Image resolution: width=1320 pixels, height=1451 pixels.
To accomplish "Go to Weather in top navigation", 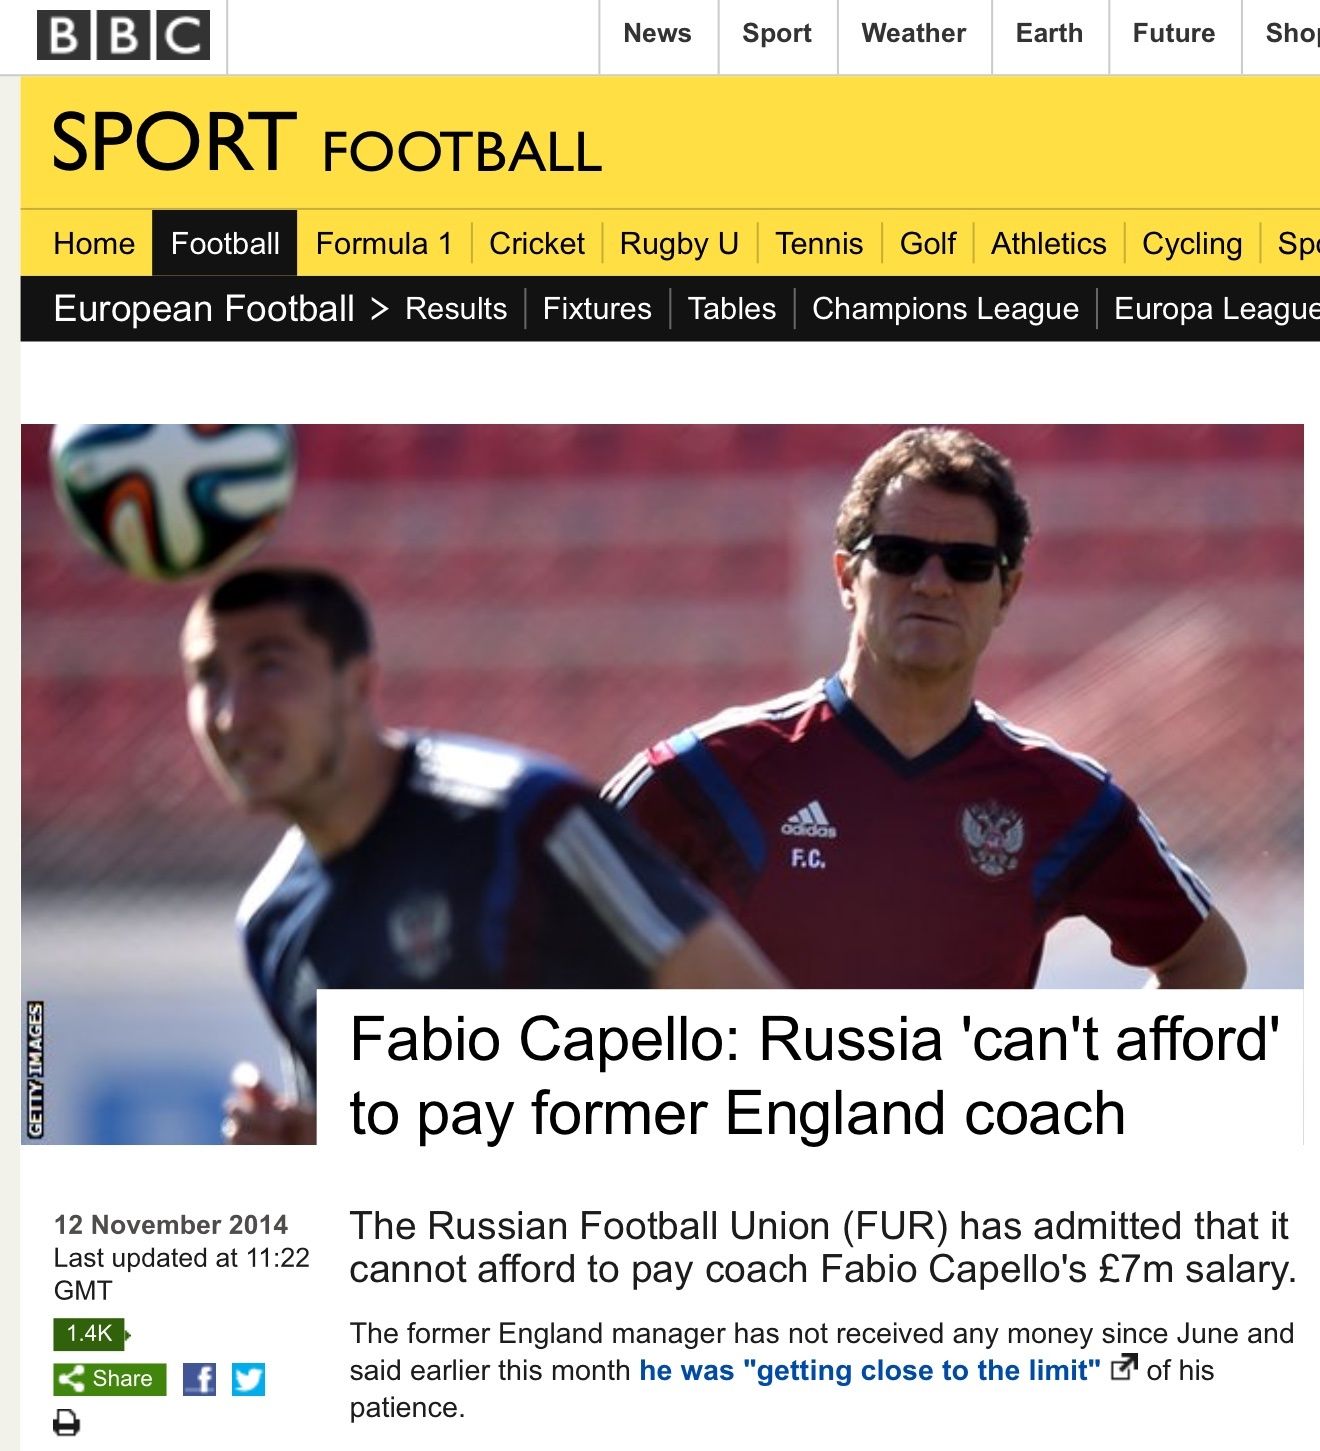I will click(913, 33).
